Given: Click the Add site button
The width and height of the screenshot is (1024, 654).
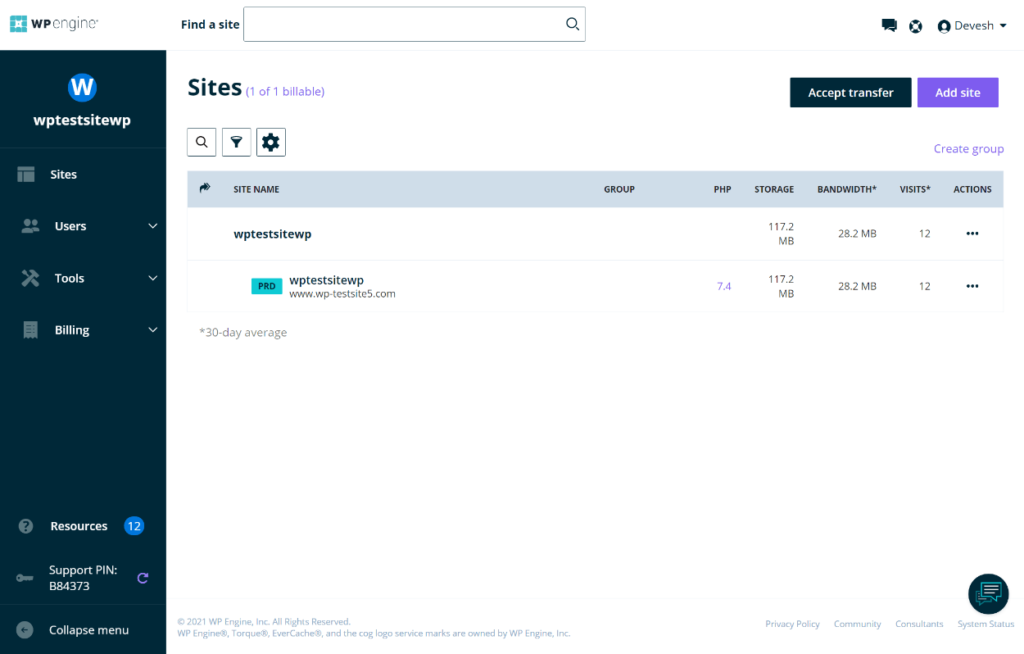Looking at the screenshot, I should (957, 92).
